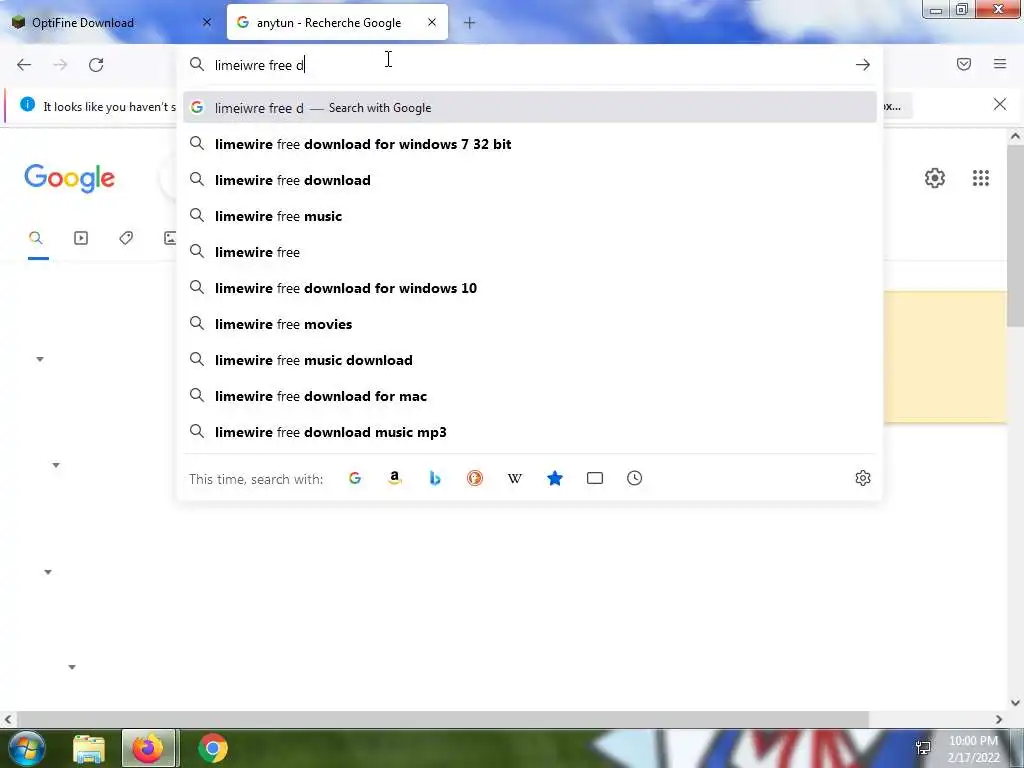The image size is (1024, 768).
Task: Open a new tab with plus button
Action: coord(470,23)
